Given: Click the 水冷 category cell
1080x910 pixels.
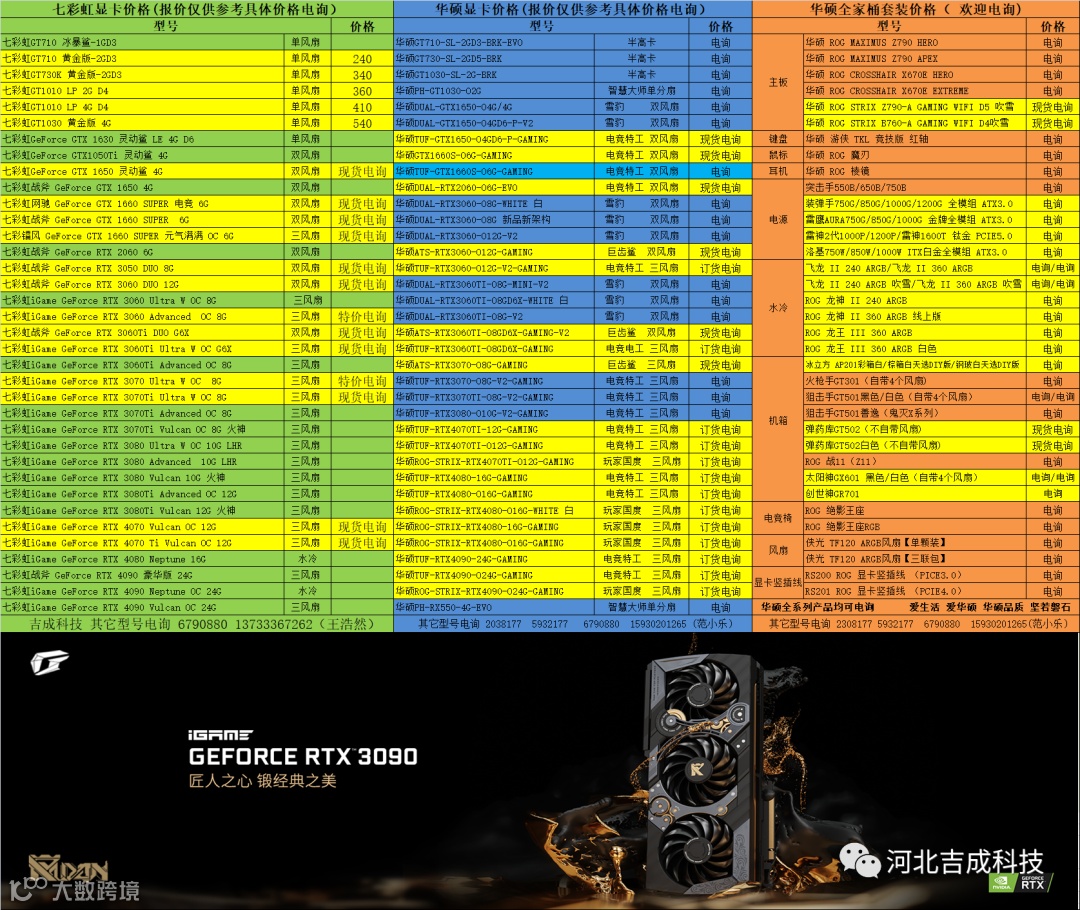Looking at the screenshot, I should [778, 308].
